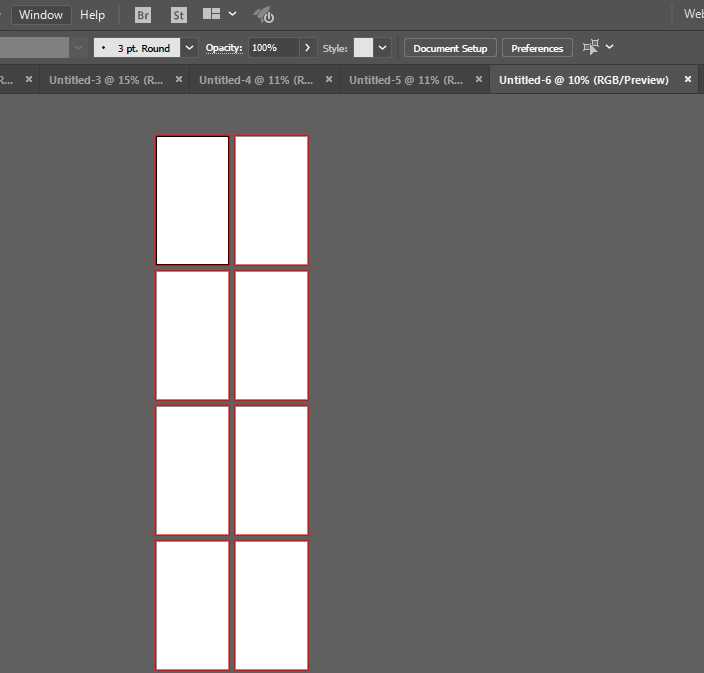Open the arrange documents layout icon
Viewport: 704px width, 673px height.
click(212, 15)
